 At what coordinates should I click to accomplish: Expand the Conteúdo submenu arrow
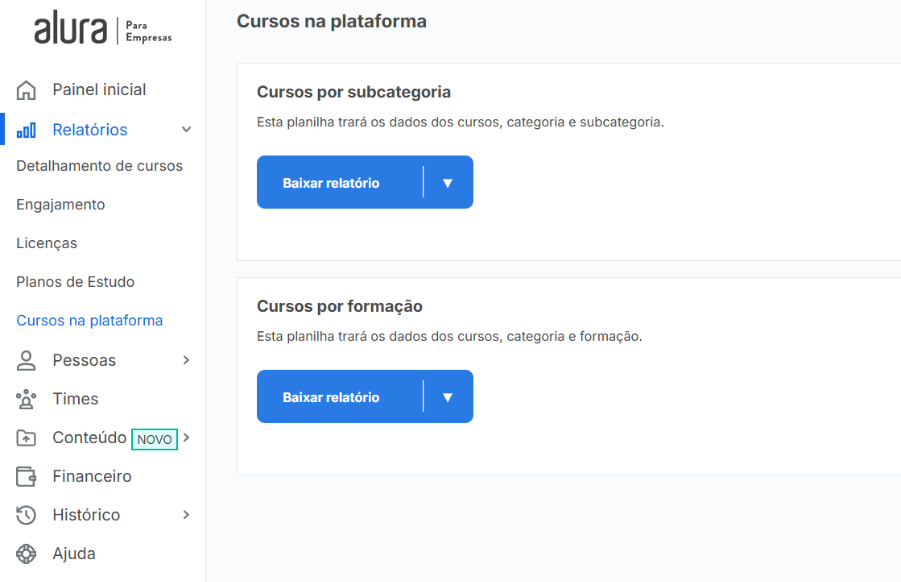click(x=186, y=437)
